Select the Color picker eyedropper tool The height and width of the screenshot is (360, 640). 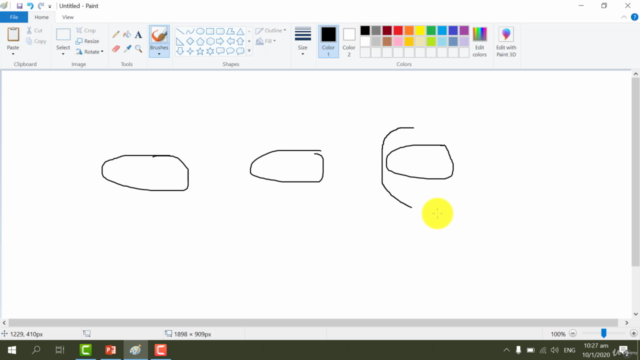127,49
